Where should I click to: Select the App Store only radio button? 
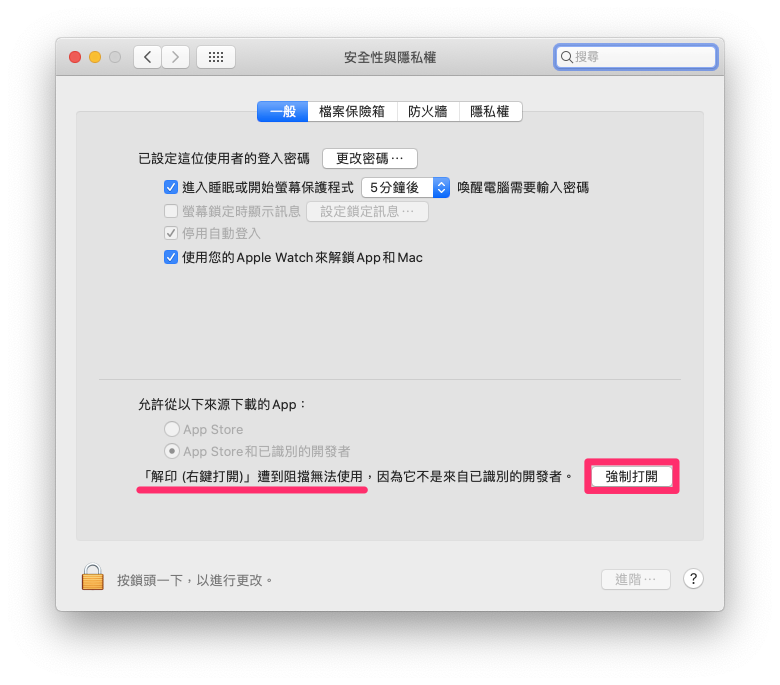coord(172,429)
